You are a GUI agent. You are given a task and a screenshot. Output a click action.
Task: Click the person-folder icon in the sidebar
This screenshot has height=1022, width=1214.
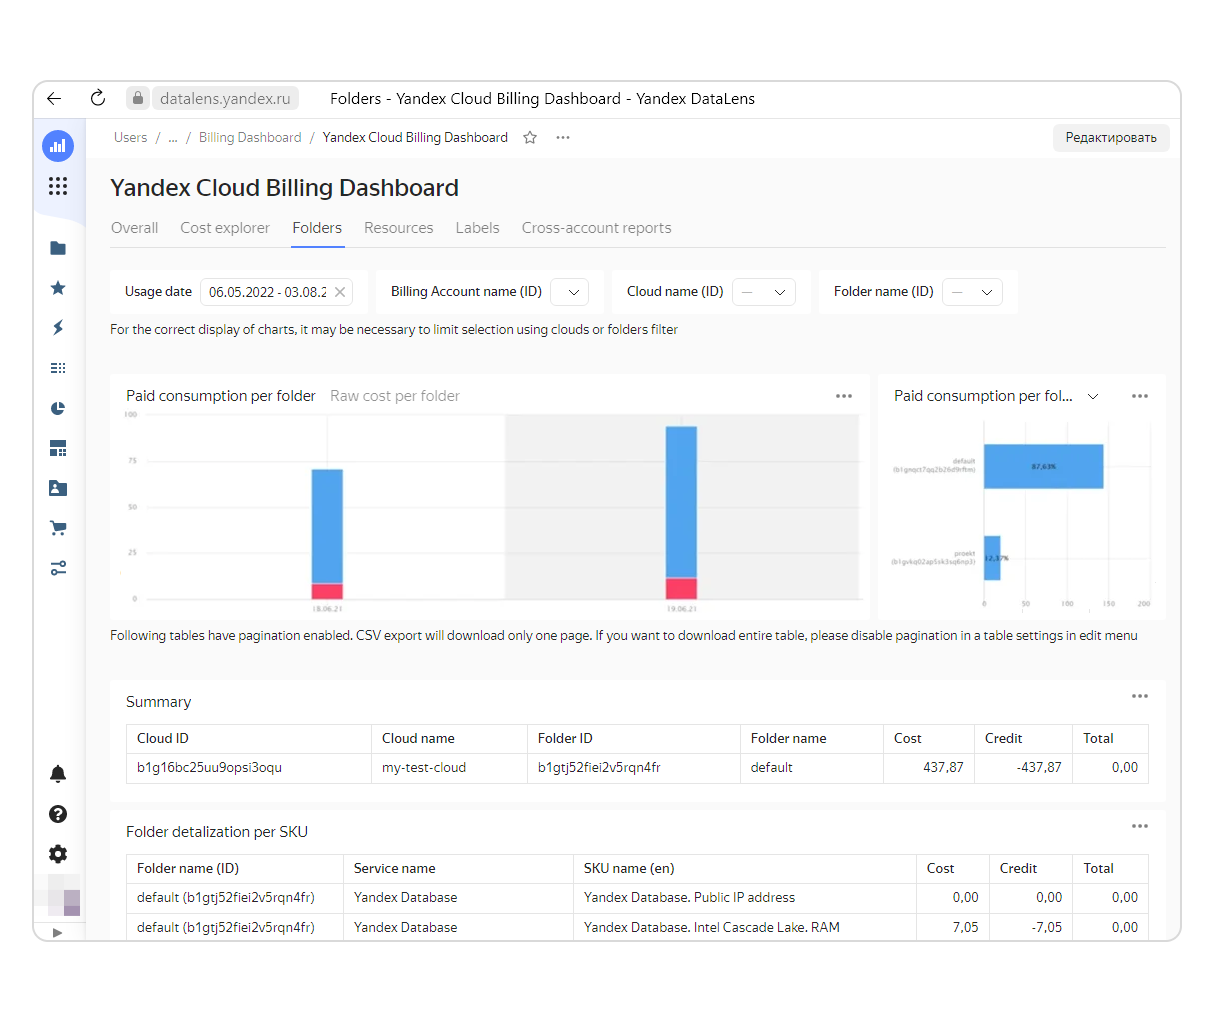click(x=58, y=488)
